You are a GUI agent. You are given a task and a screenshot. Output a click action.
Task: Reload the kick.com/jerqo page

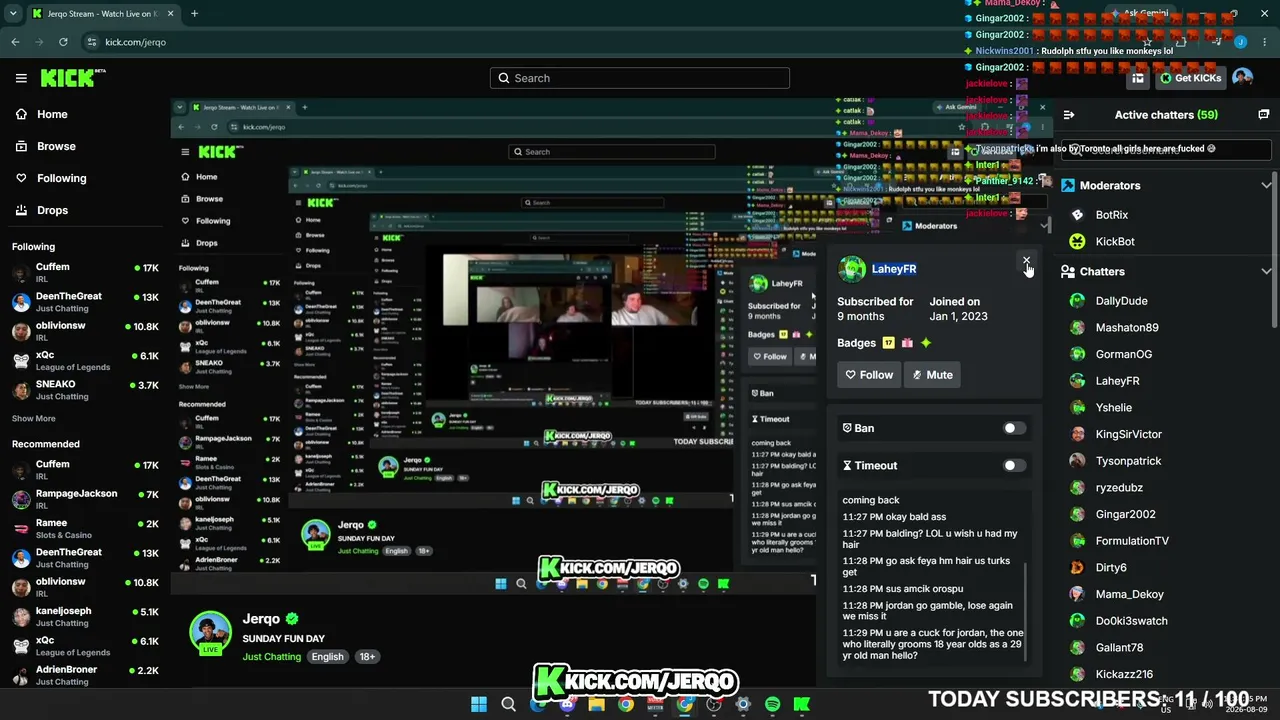point(63,42)
